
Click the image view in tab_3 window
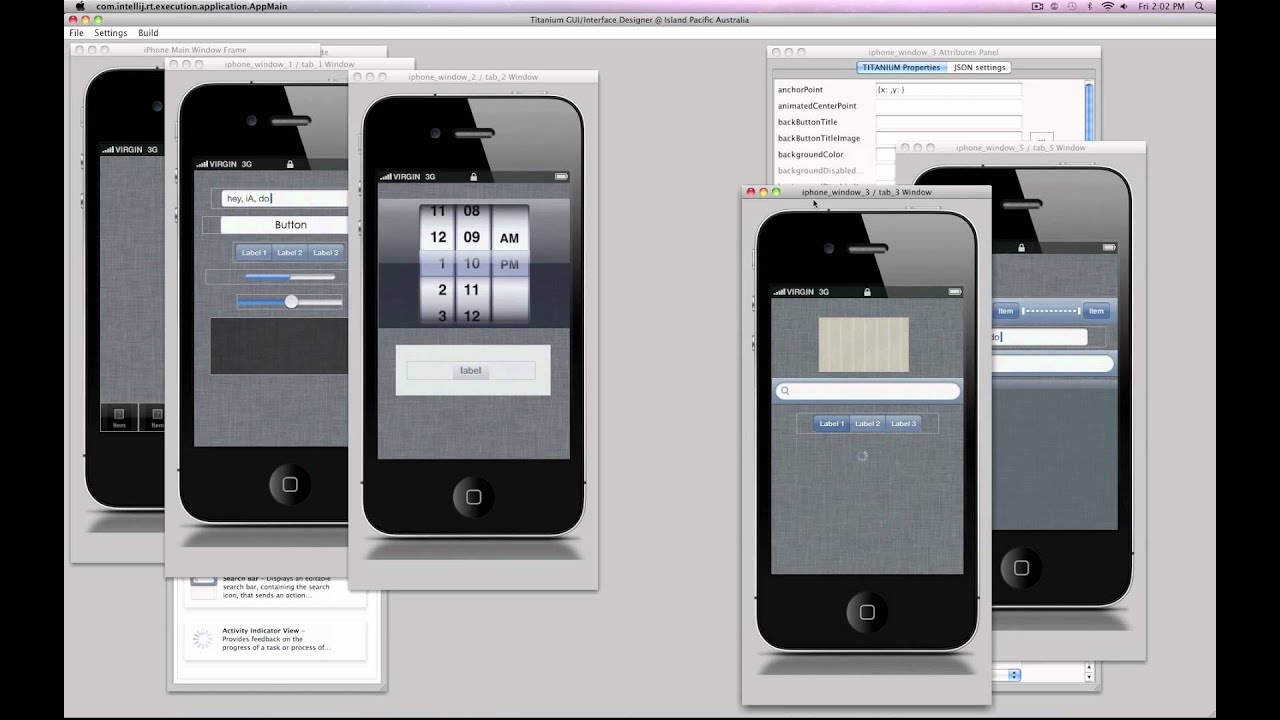pos(864,345)
